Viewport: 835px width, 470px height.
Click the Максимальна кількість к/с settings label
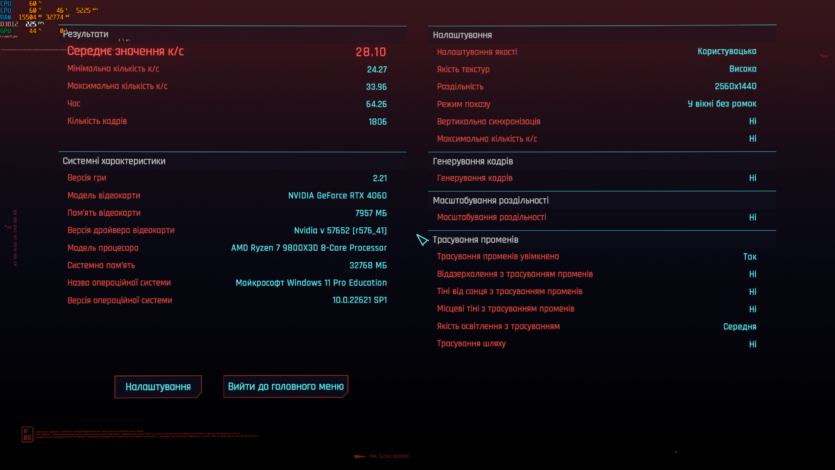tap(487, 139)
